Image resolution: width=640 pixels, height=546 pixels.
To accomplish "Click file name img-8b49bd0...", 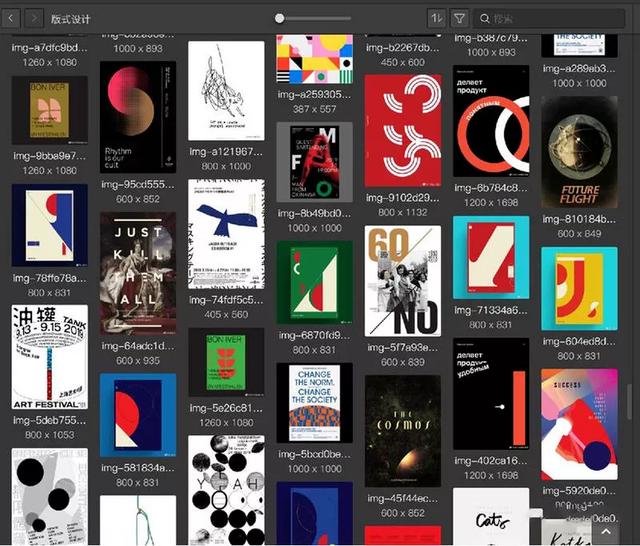I will coord(314,213).
